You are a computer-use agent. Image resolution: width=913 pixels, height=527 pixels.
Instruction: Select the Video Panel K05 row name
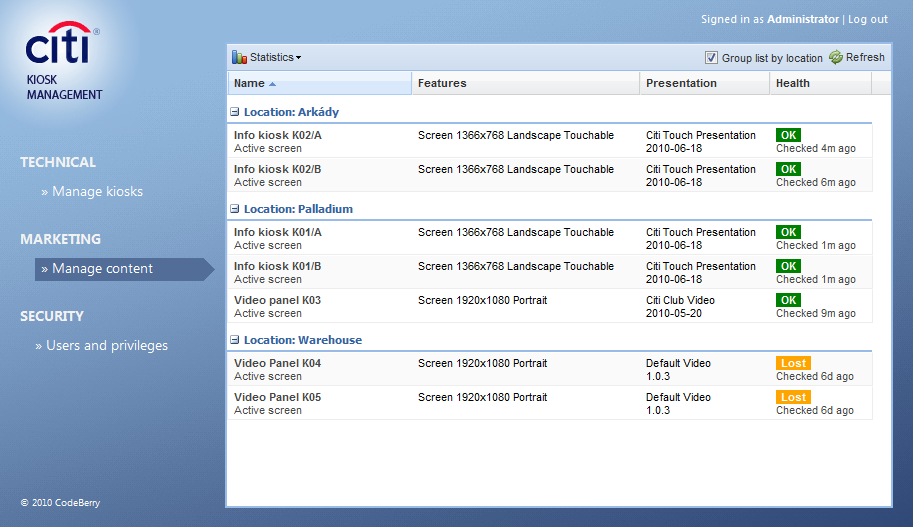coord(277,397)
